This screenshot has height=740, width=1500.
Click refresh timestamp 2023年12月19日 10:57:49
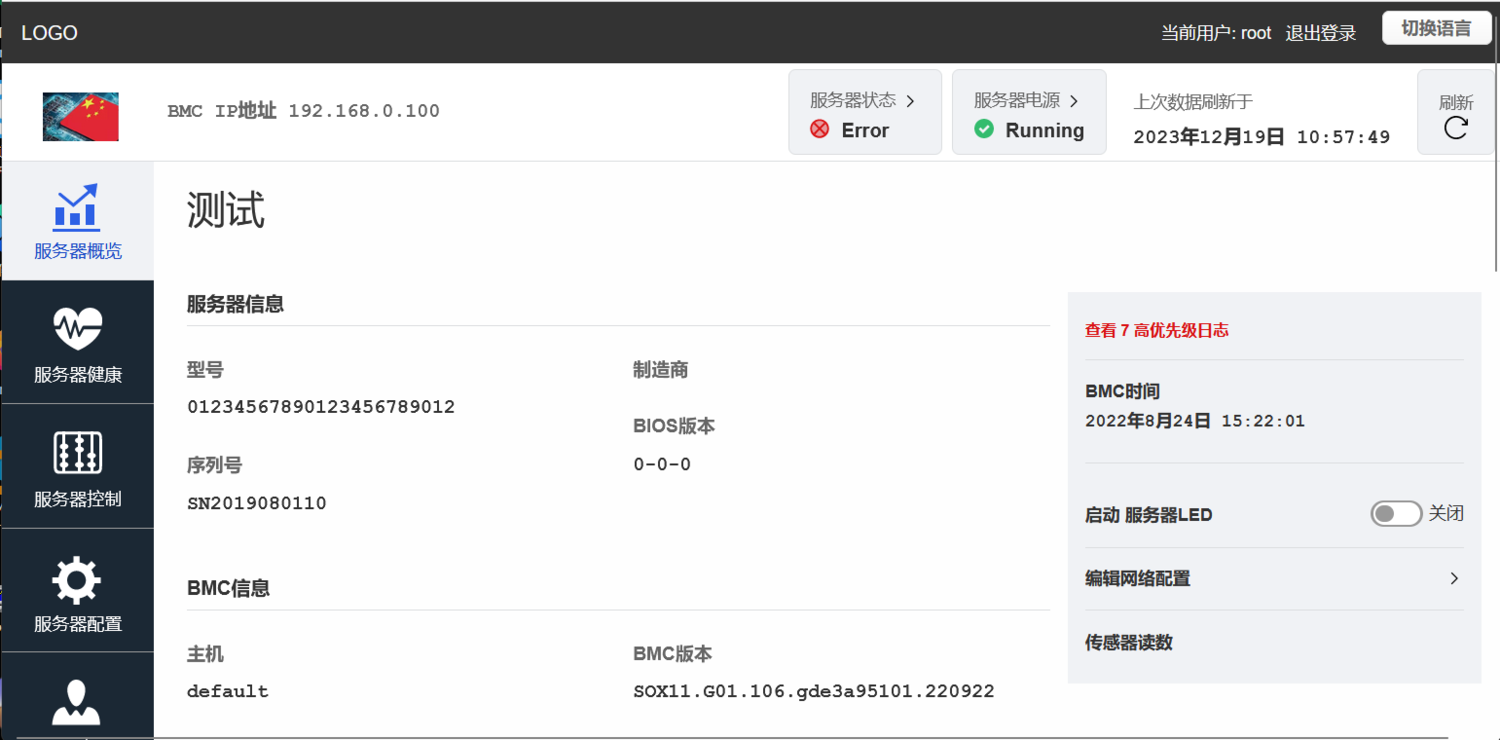1262,137
